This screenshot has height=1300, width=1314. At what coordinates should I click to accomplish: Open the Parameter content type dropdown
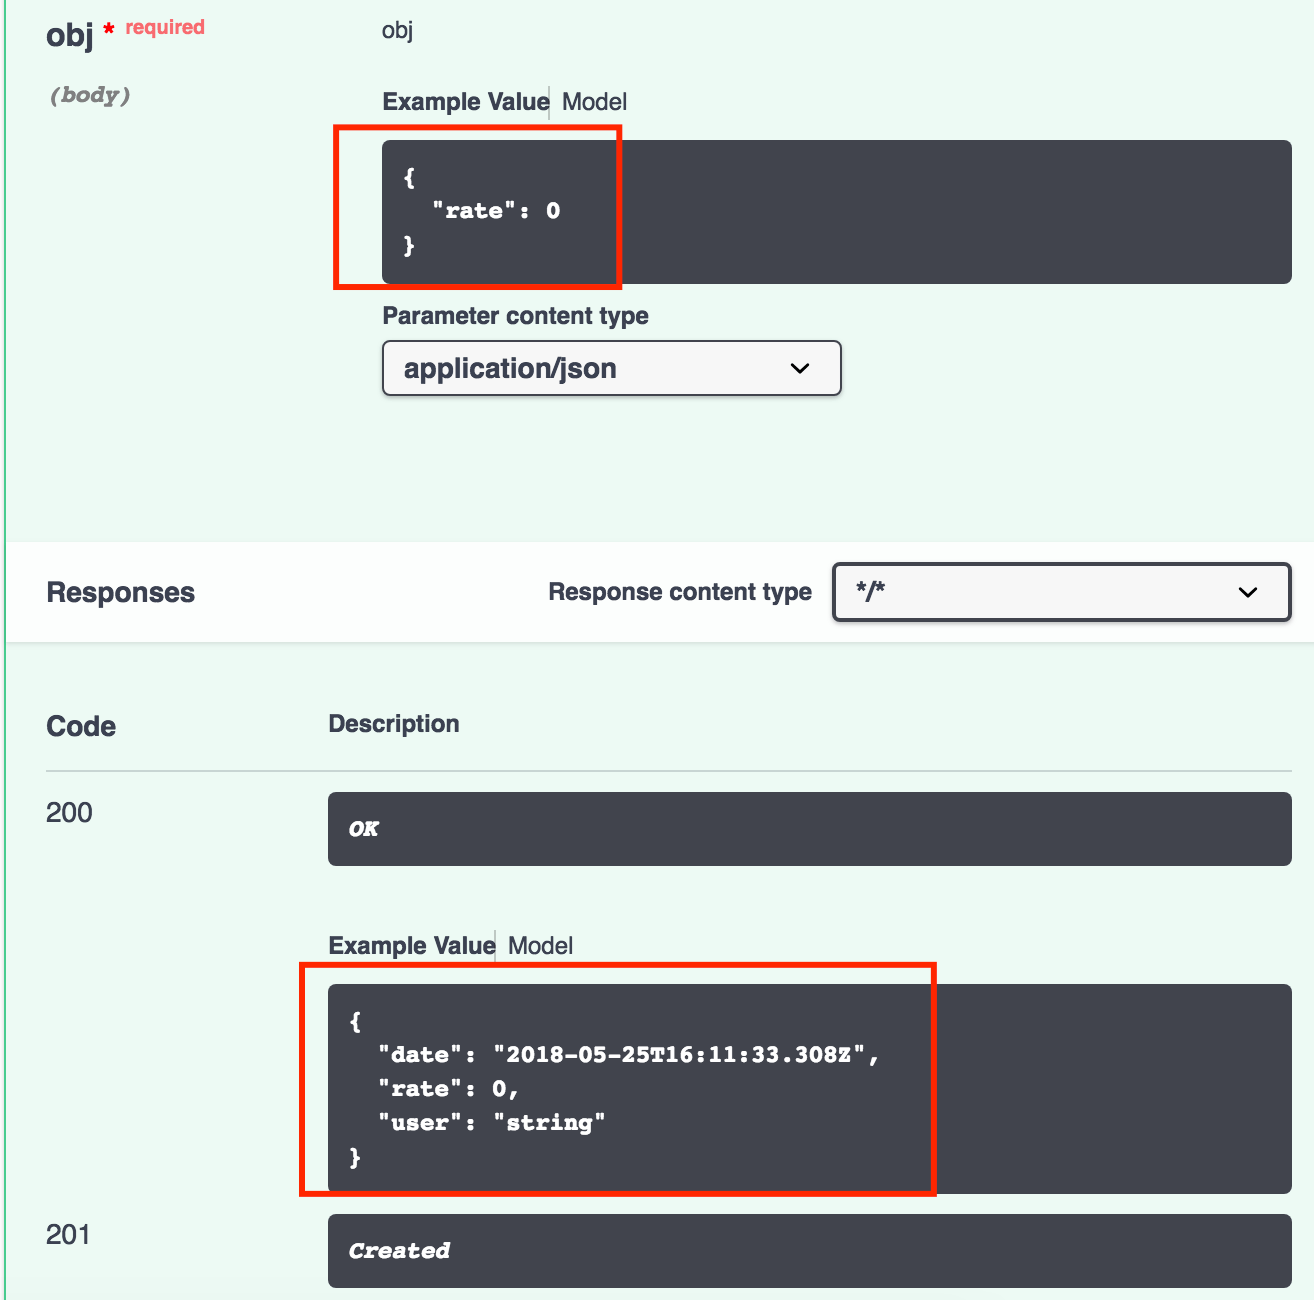611,368
